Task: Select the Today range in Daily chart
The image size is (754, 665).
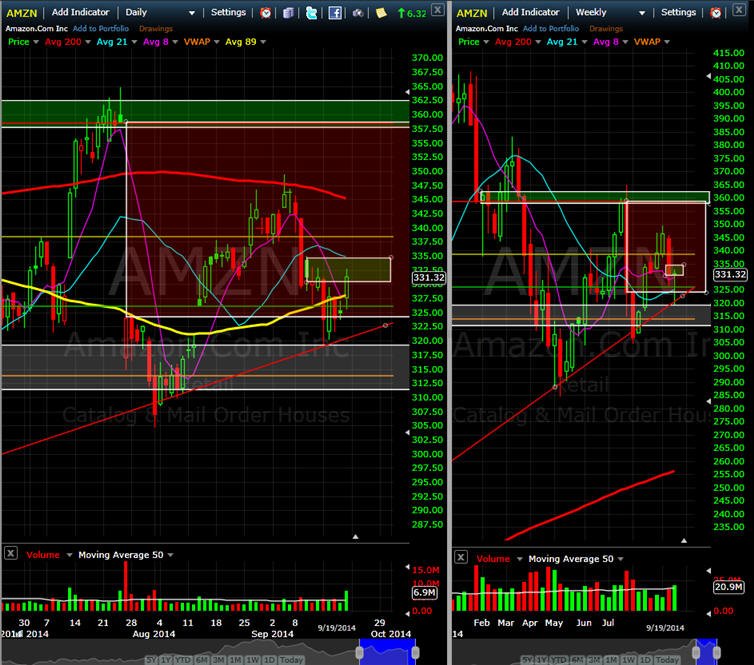Action: 291,660
